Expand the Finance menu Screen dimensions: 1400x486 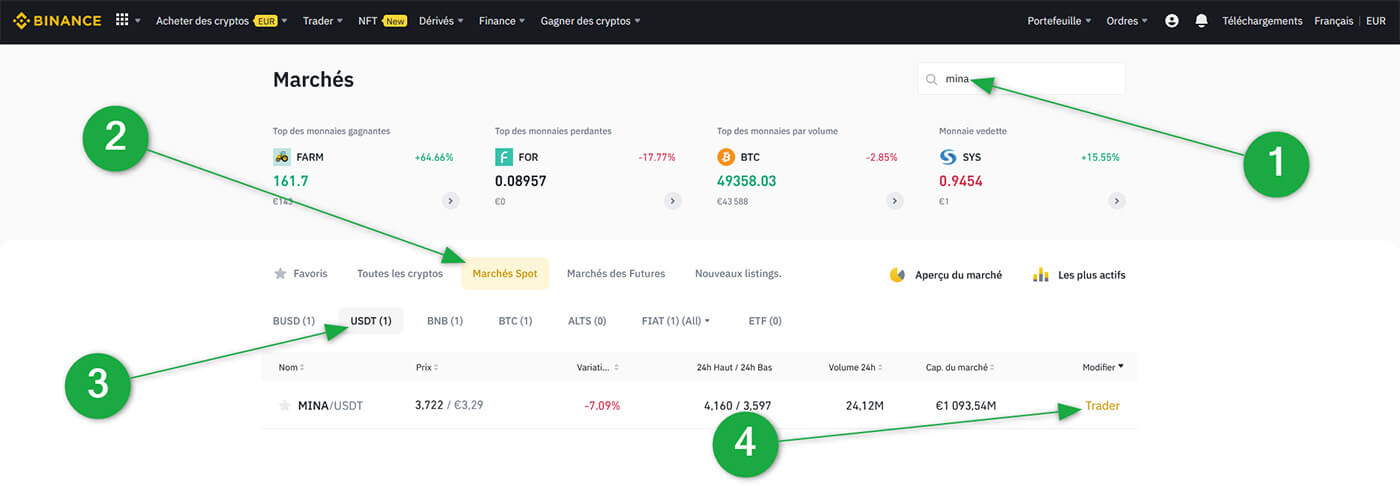[x=502, y=20]
